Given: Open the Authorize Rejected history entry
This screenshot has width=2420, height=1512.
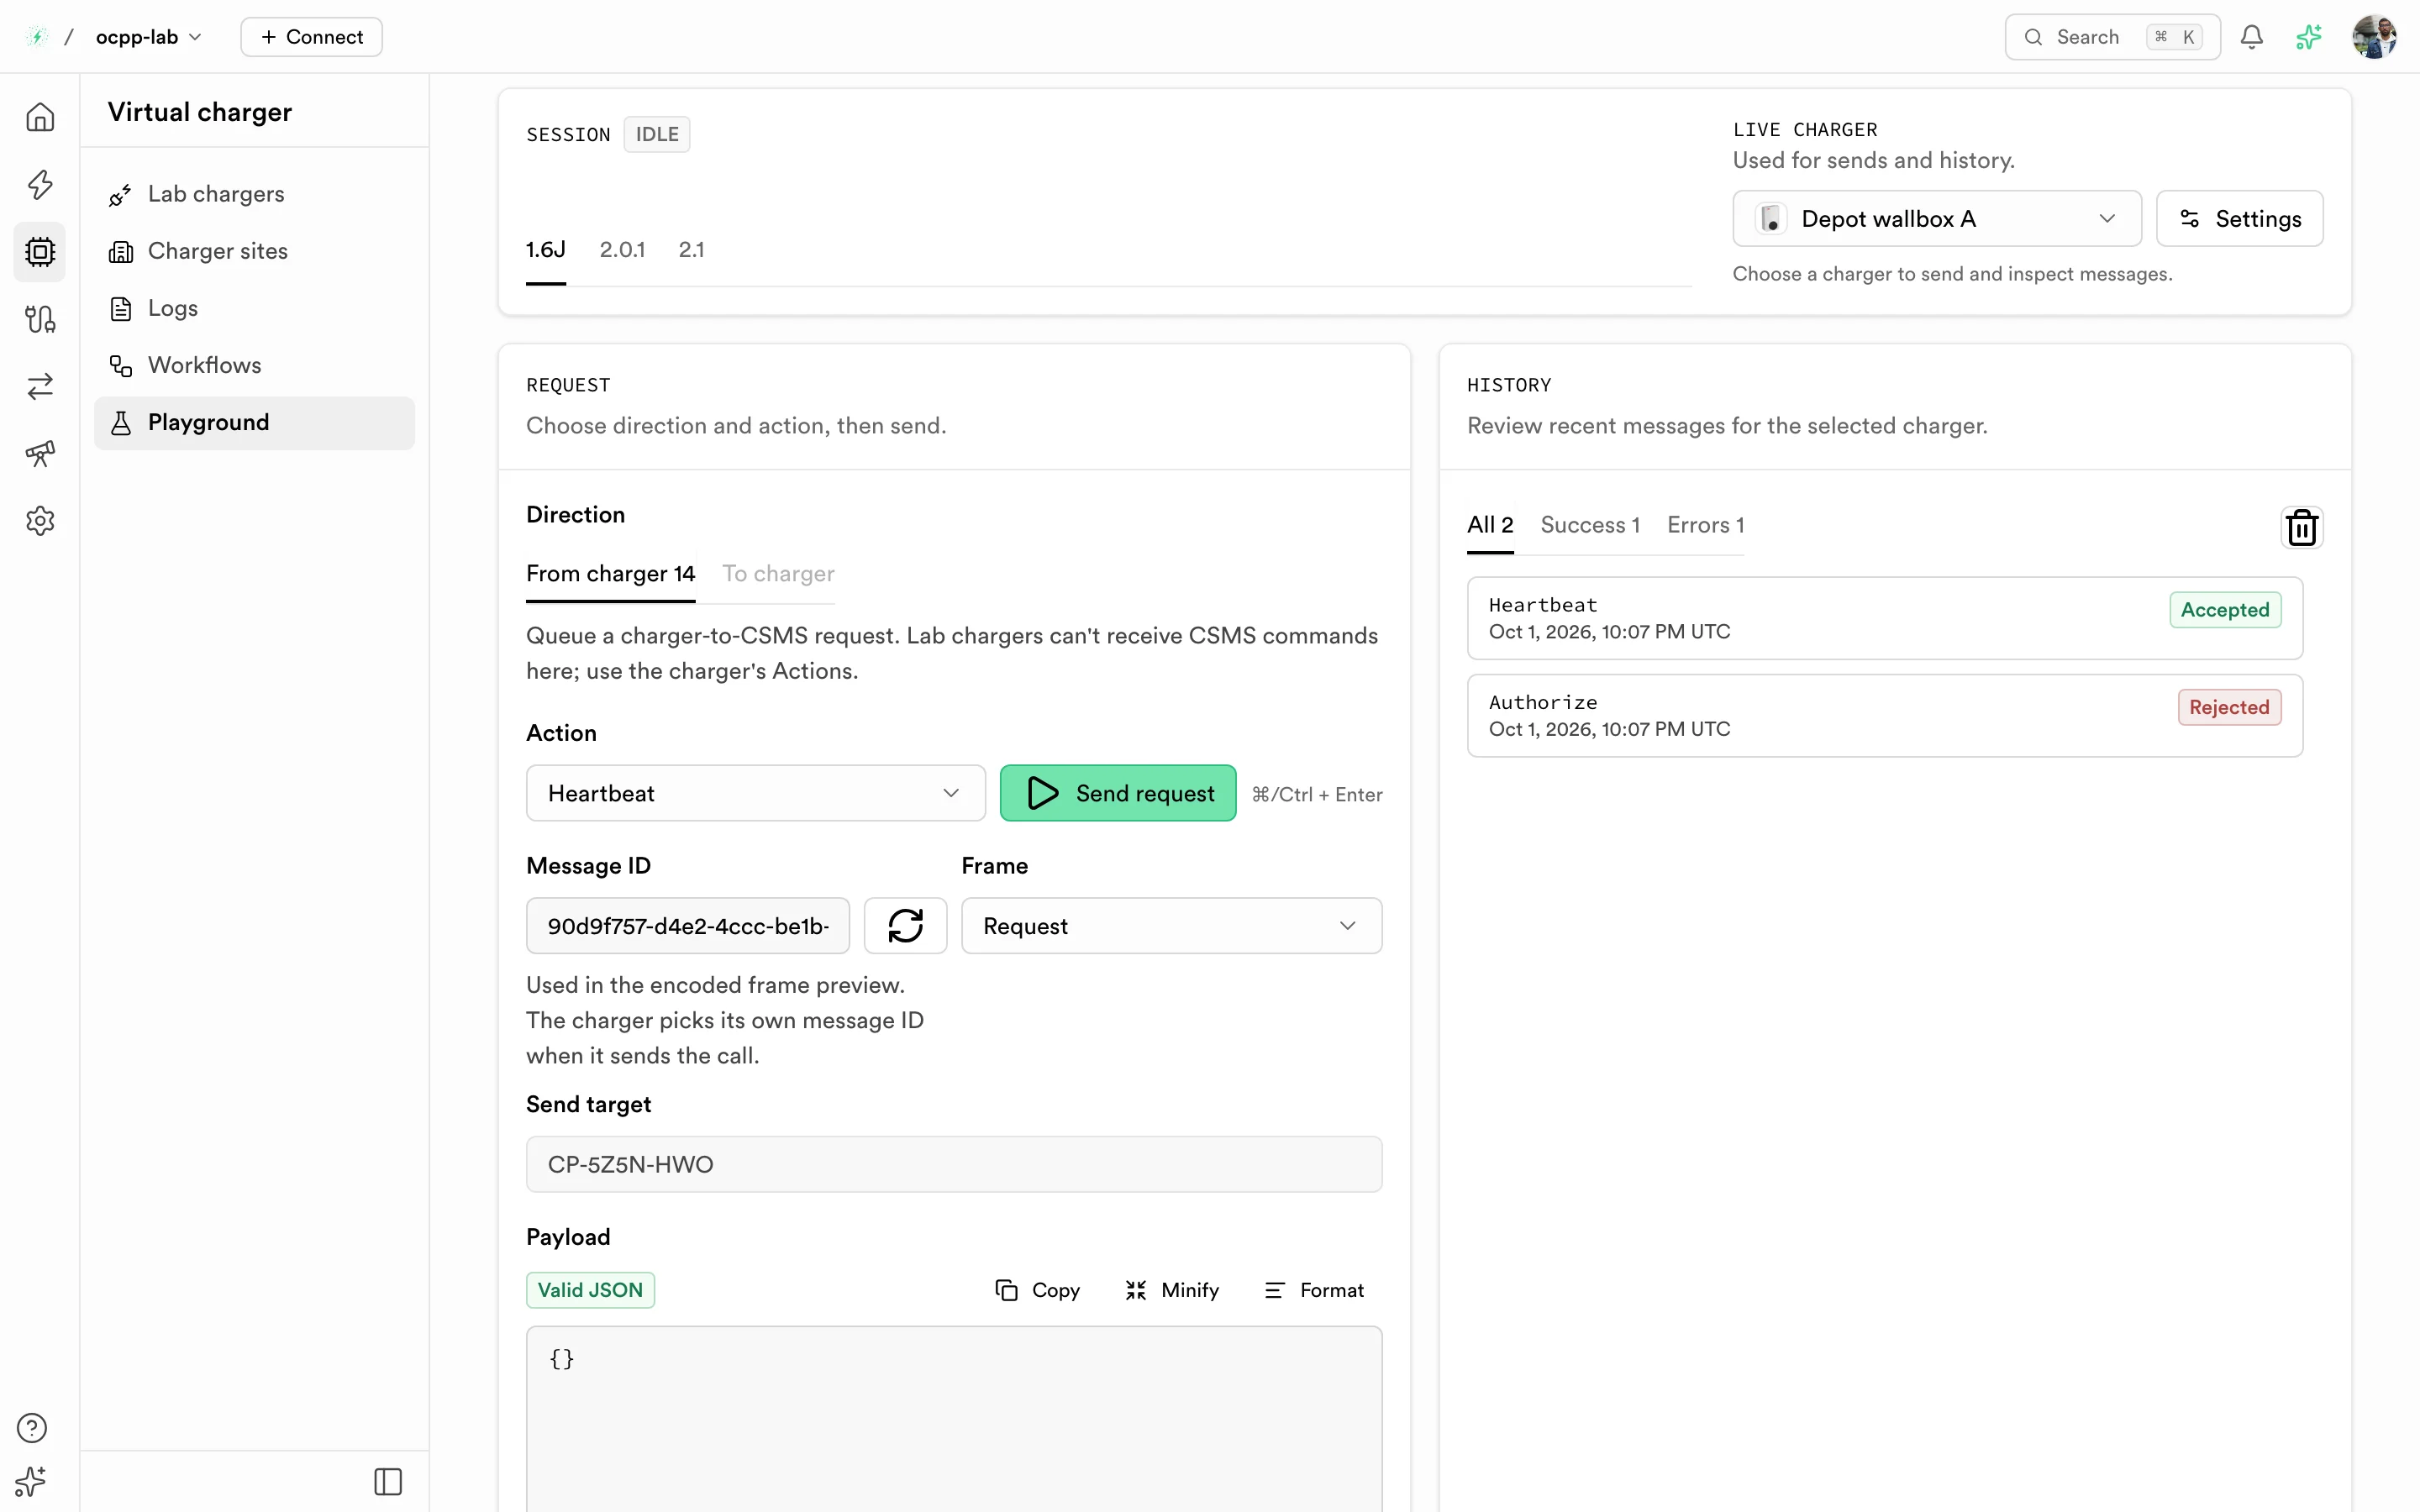Looking at the screenshot, I should pos(1884,716).
